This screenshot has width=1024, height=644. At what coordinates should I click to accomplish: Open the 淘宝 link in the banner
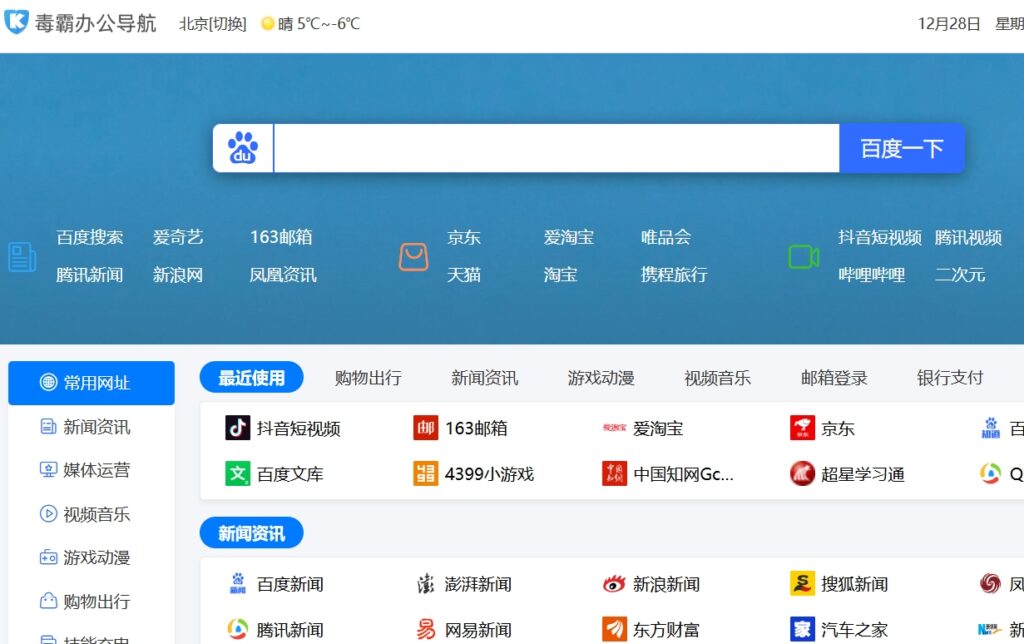(560, 275)
